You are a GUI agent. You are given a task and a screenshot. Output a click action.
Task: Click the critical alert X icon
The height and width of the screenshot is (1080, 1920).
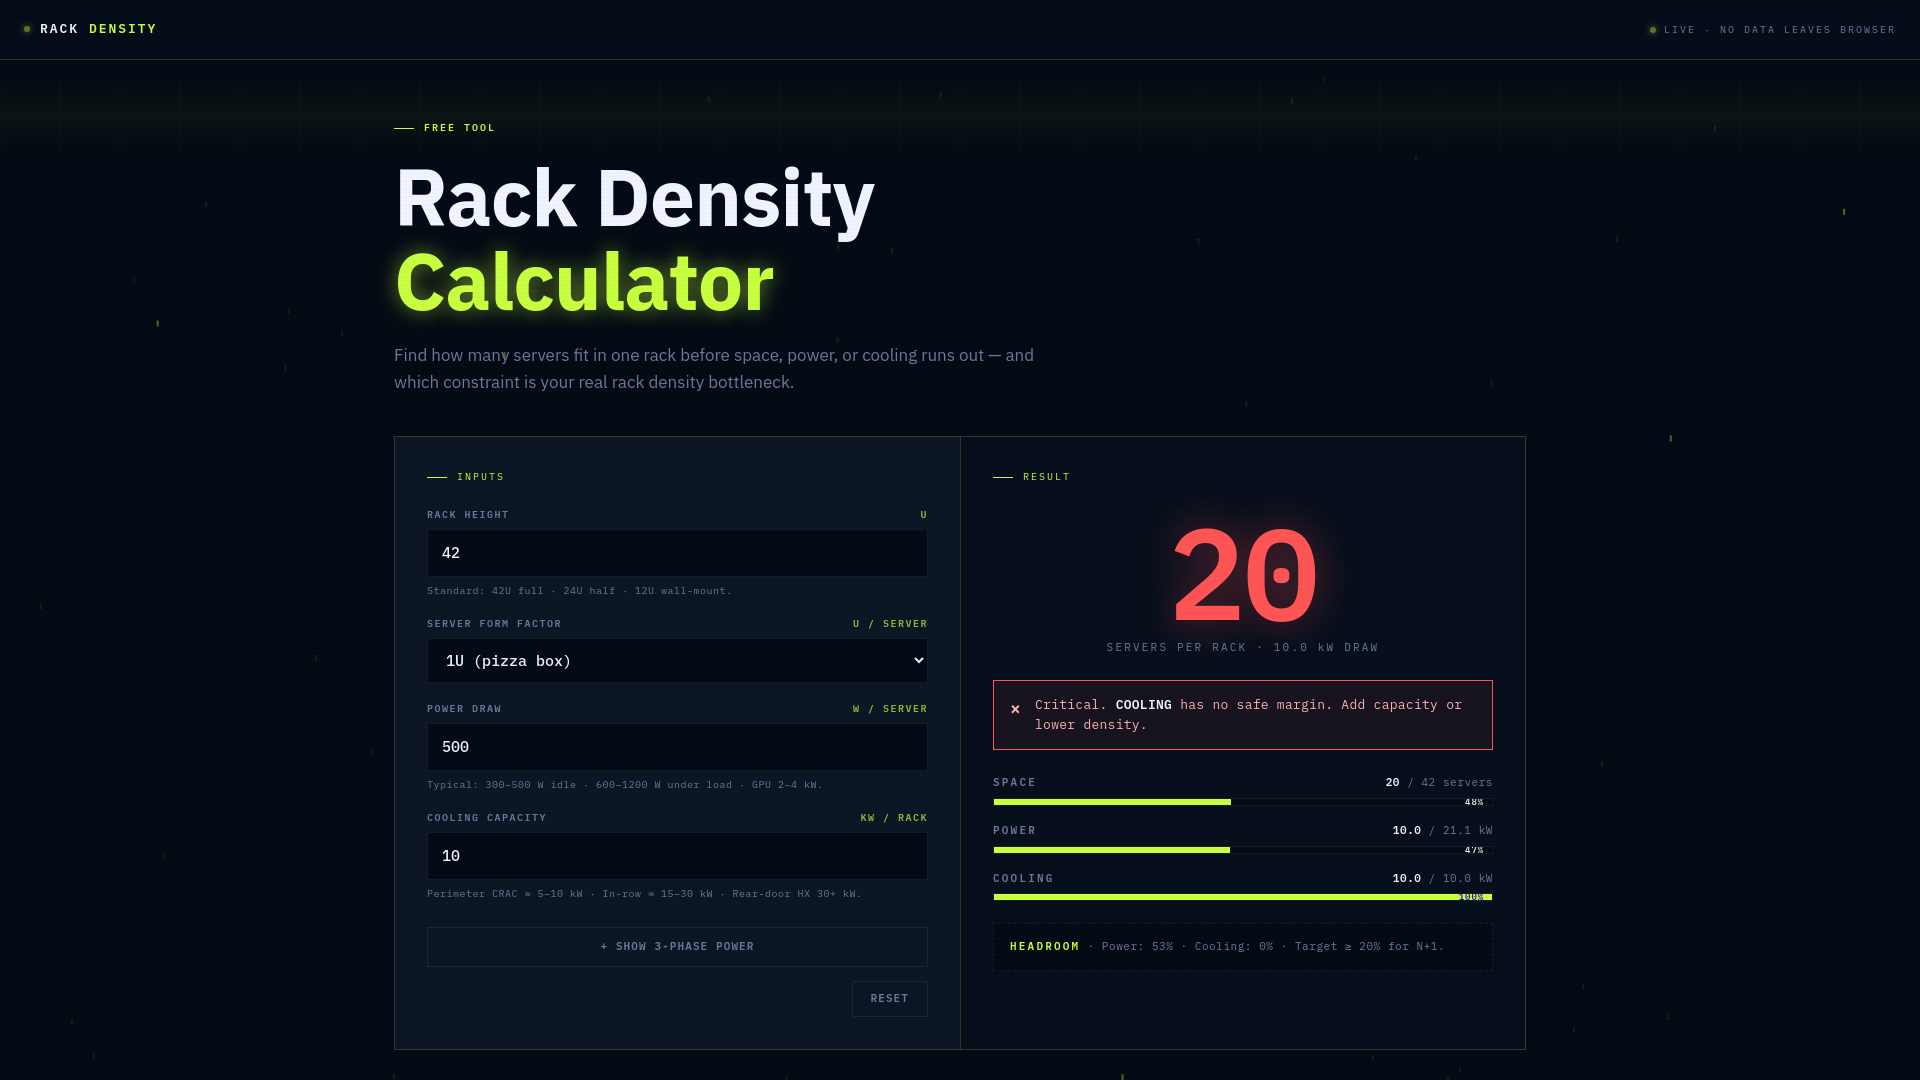click(x=1015, y=709)
